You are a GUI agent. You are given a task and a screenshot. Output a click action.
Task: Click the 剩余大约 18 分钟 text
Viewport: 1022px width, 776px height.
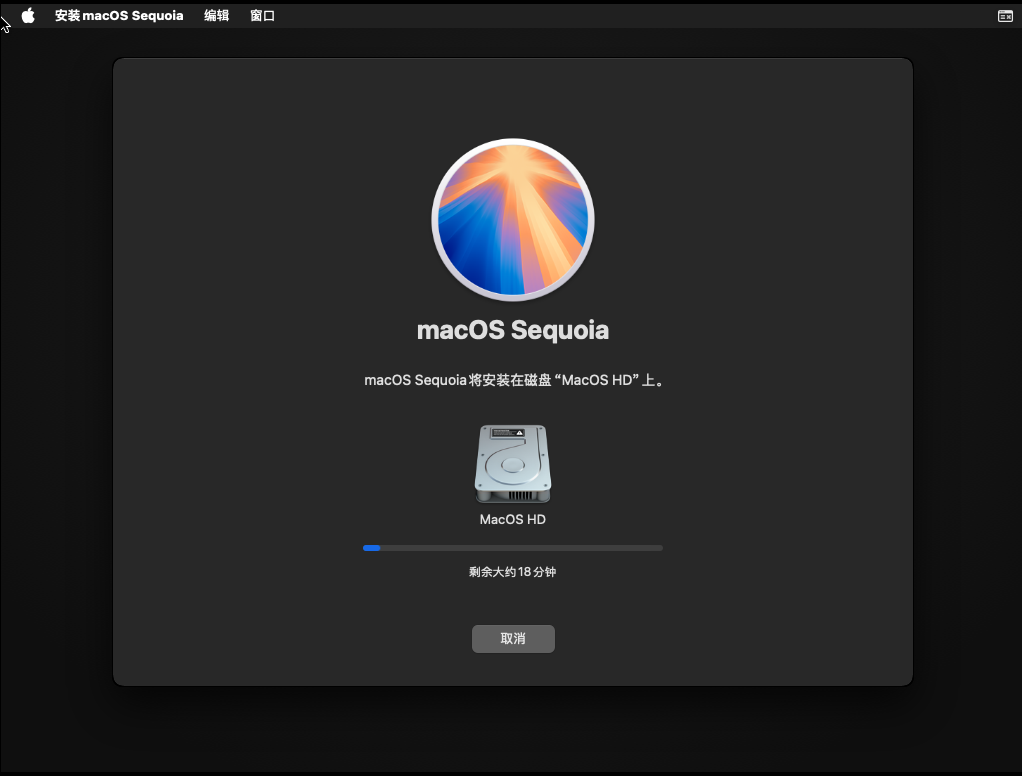coord(512,572)
